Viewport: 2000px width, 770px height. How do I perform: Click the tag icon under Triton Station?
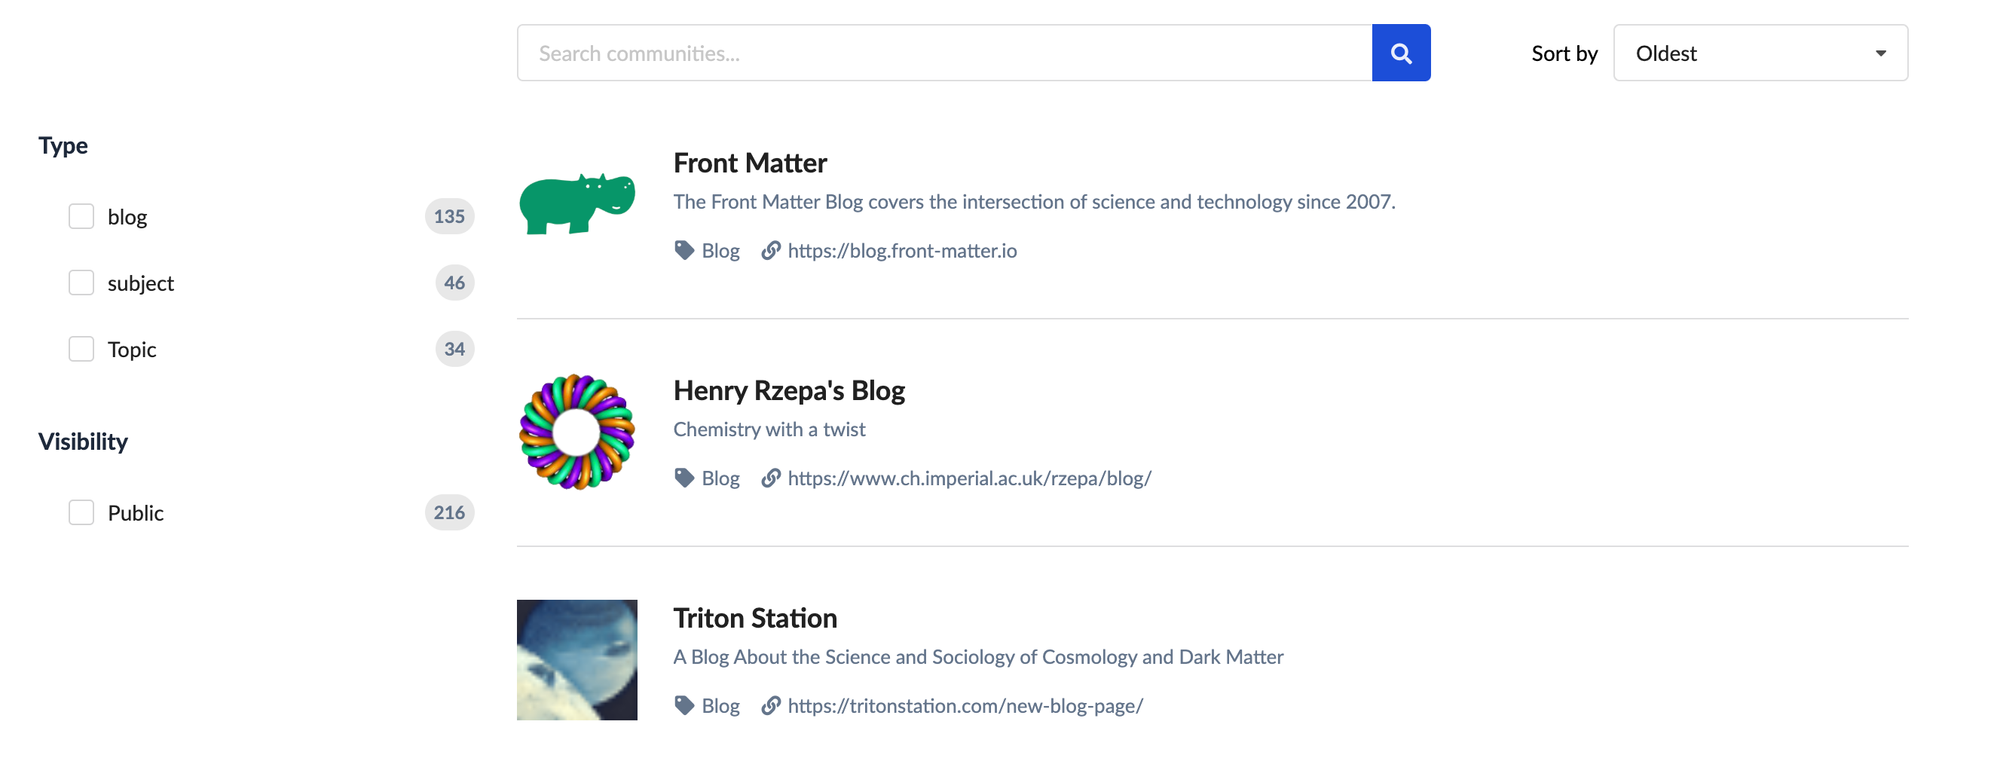[684, 706]
